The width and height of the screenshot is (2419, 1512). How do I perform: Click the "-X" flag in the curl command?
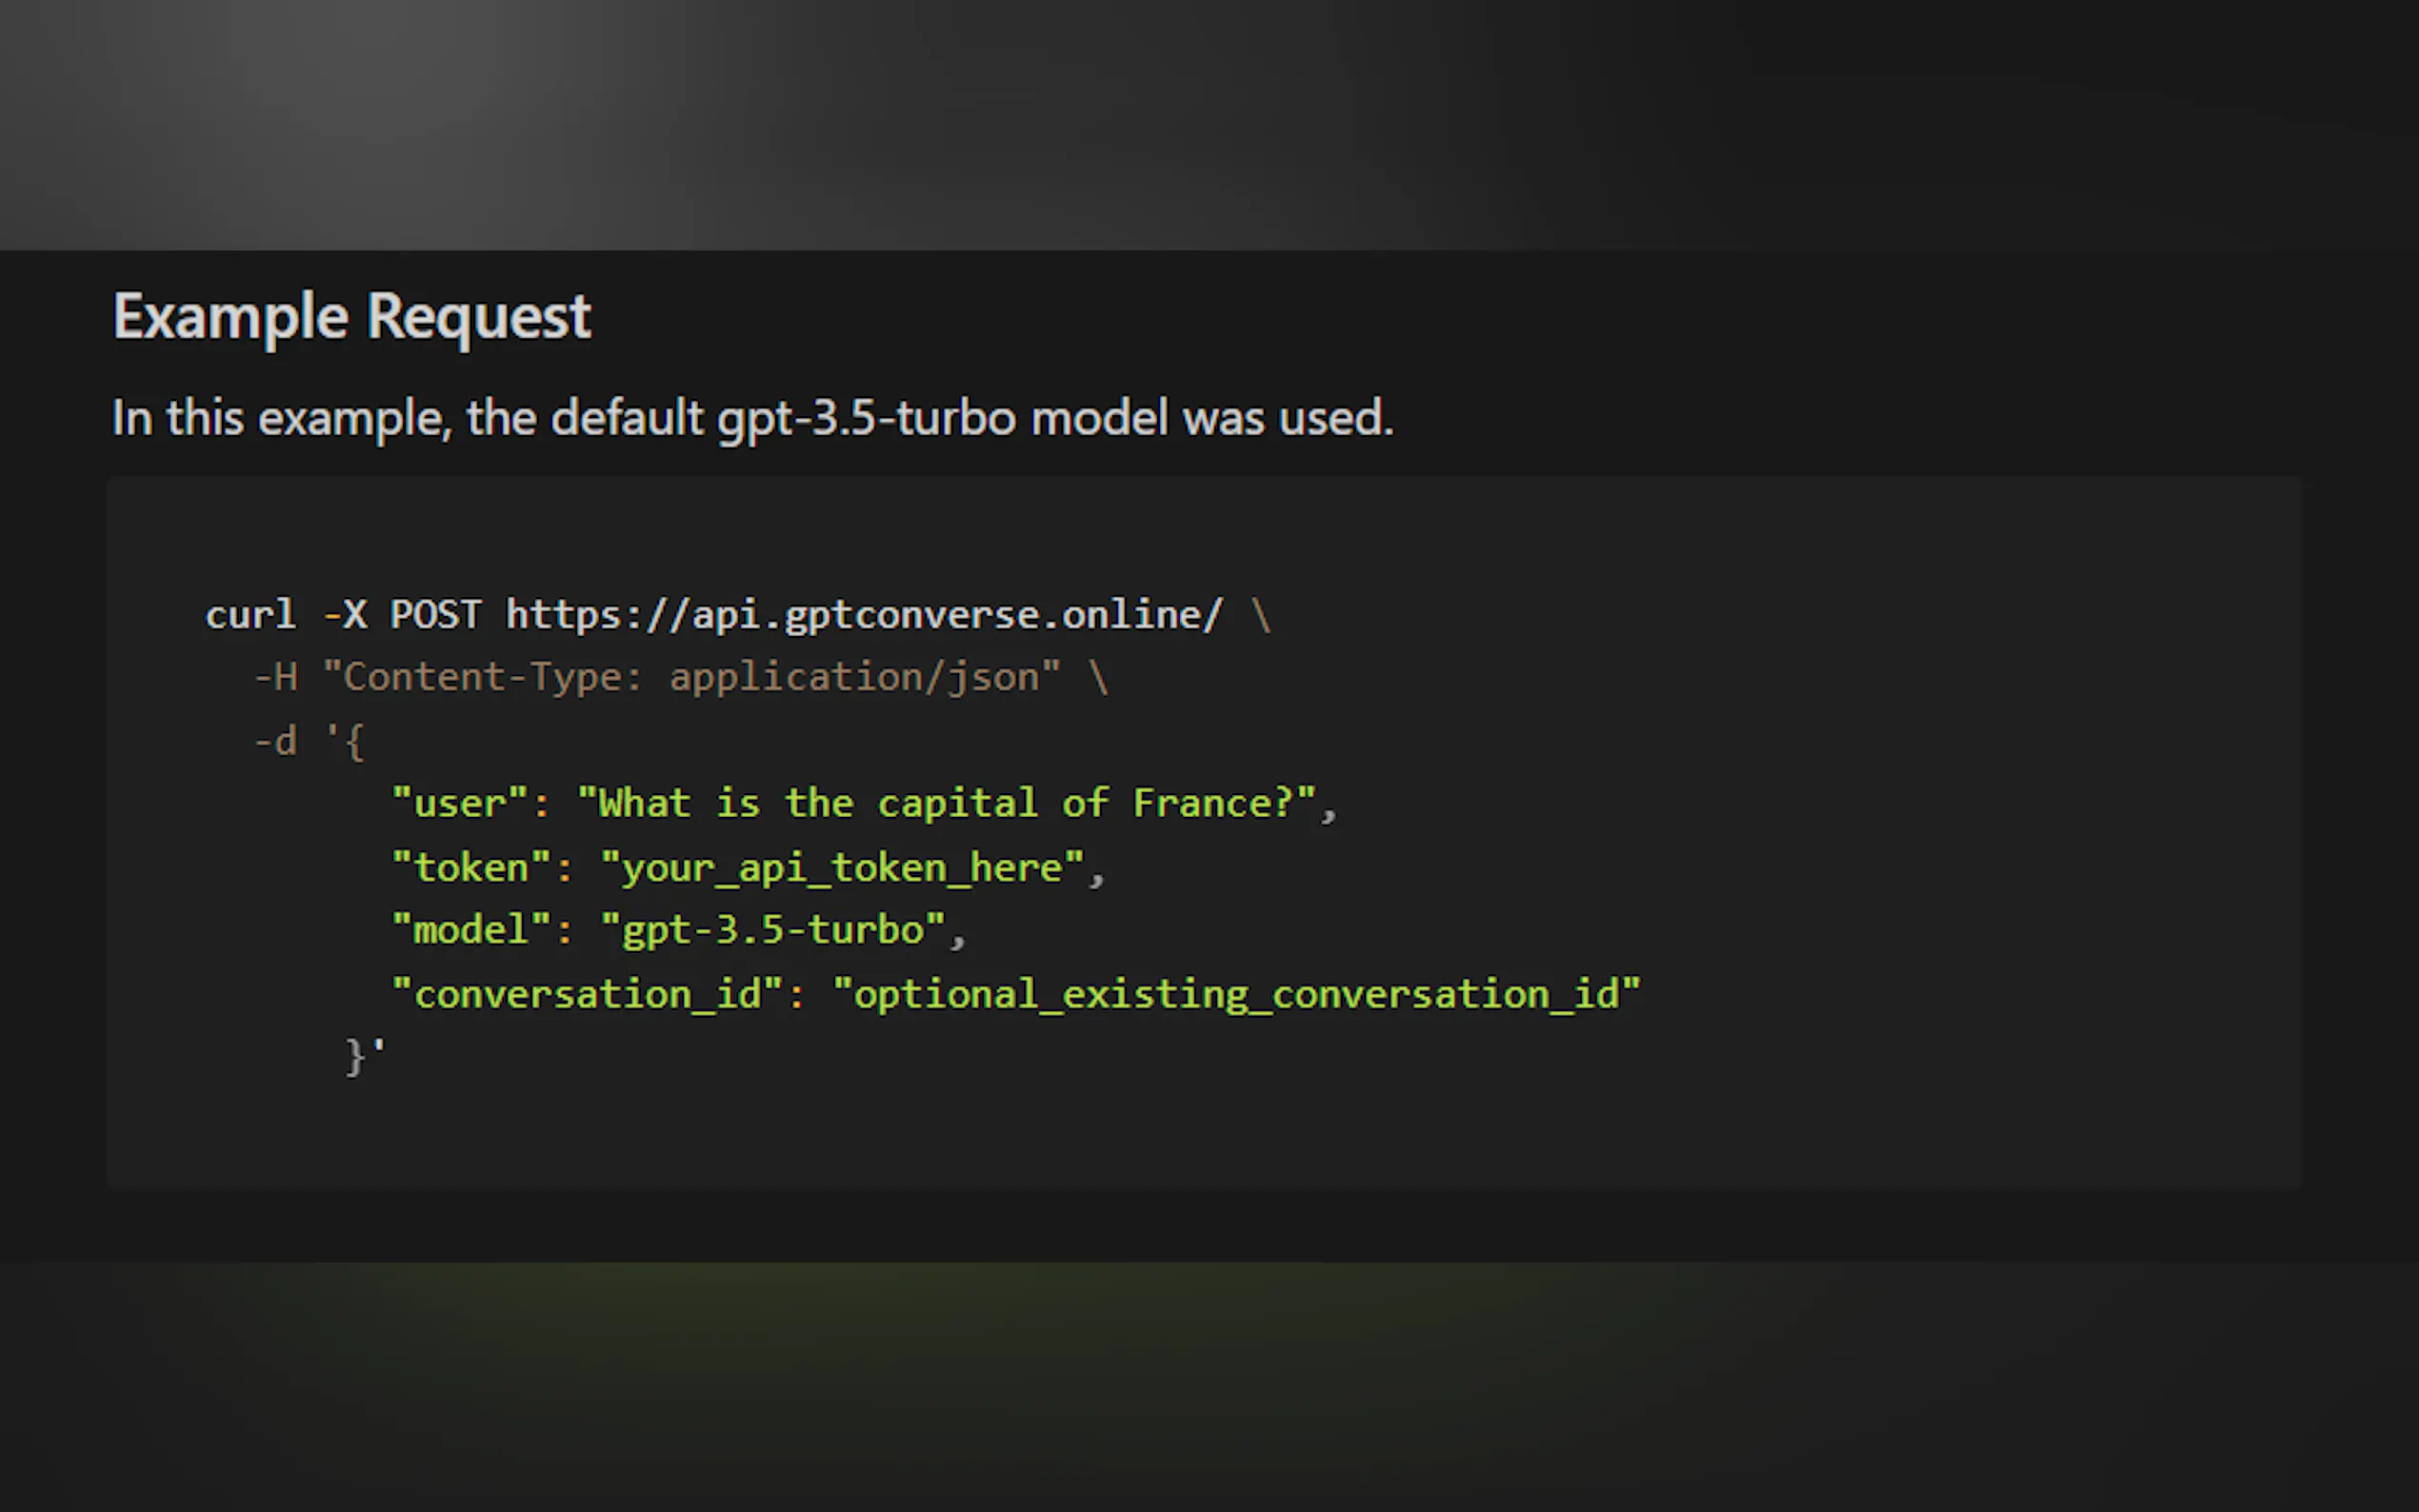(346, 614)
